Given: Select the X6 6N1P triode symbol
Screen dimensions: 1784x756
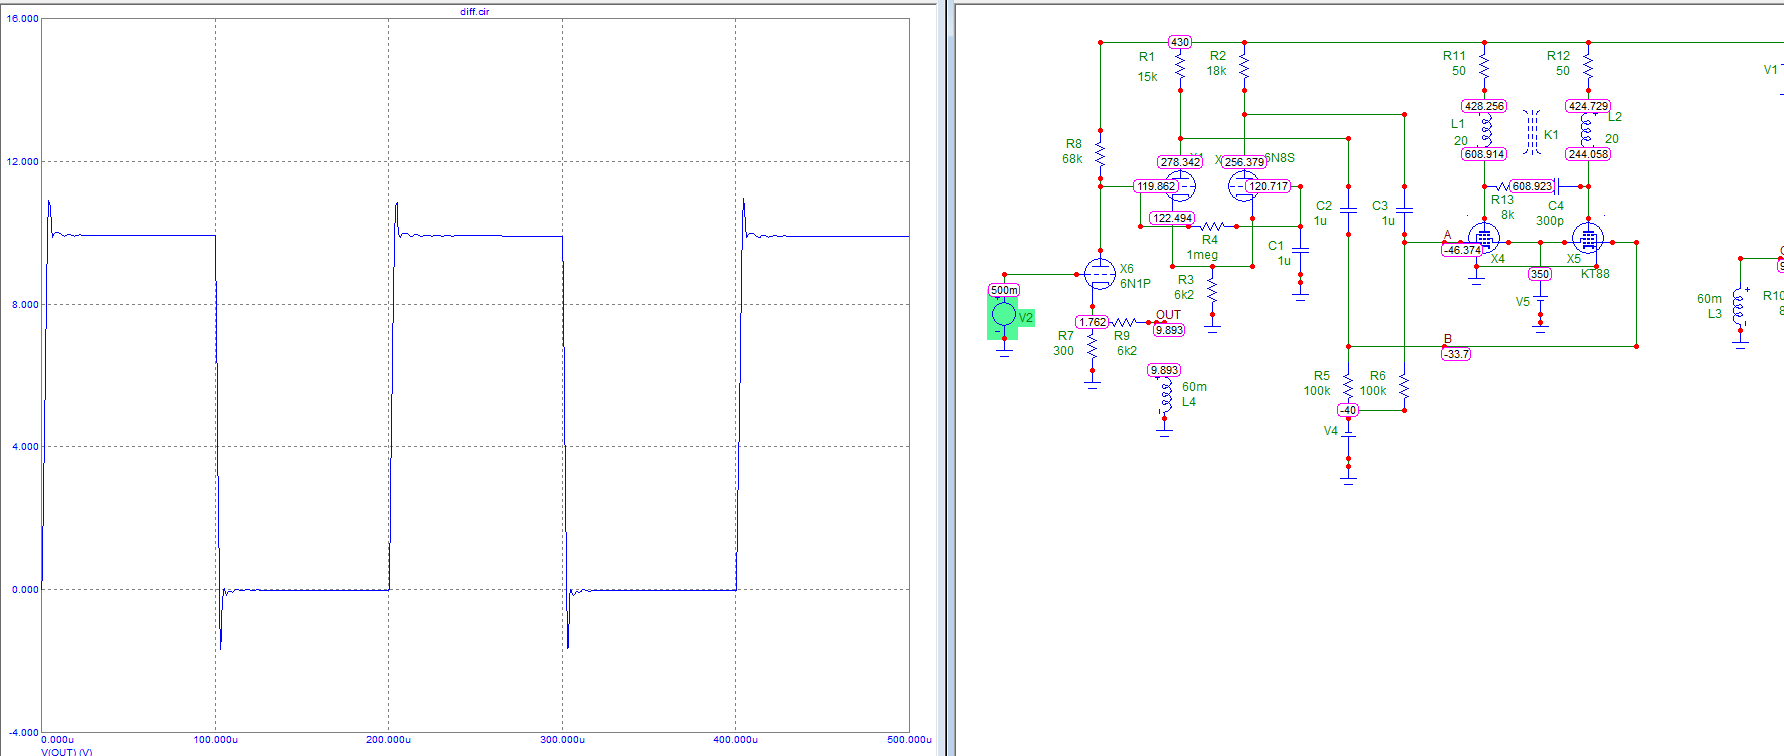Looking at the screenshot, I should [x=1099, y=273].
